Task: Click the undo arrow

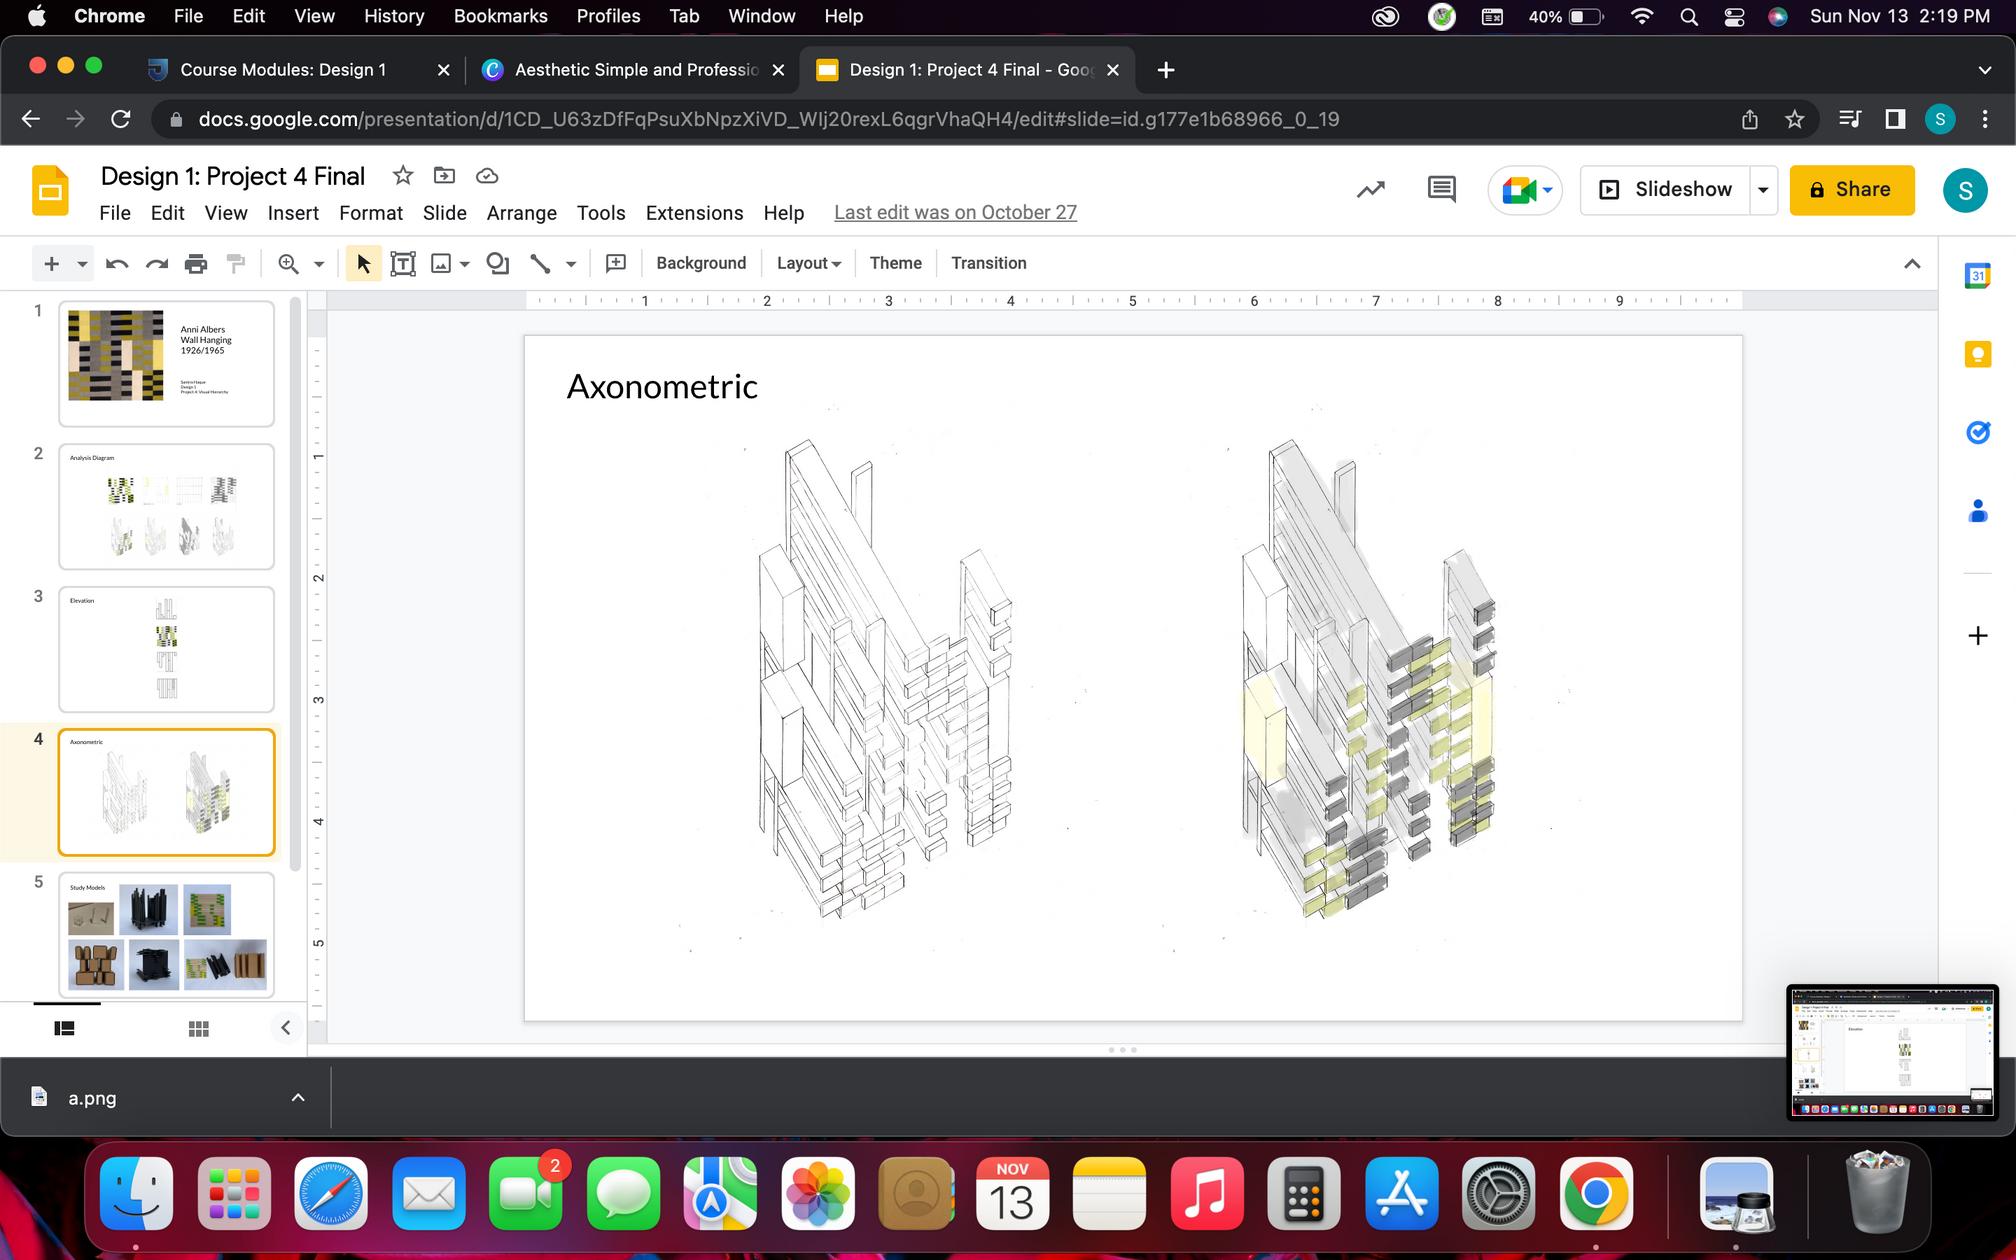Action: (117, 263)
